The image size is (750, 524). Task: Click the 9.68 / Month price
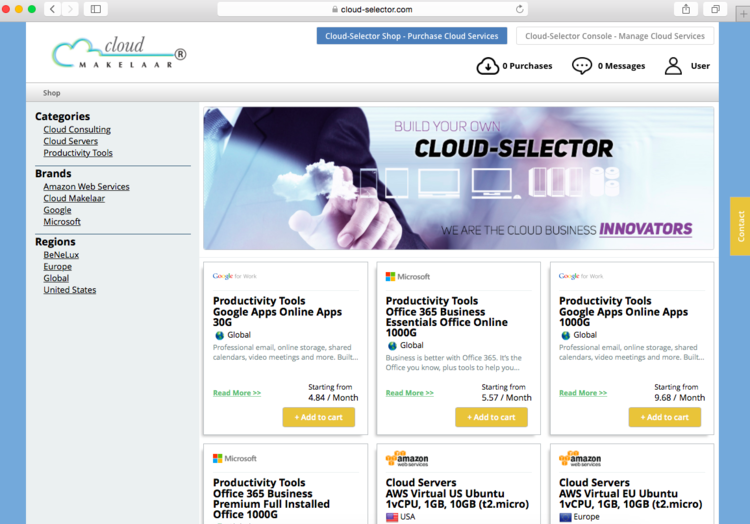point(680,398)
